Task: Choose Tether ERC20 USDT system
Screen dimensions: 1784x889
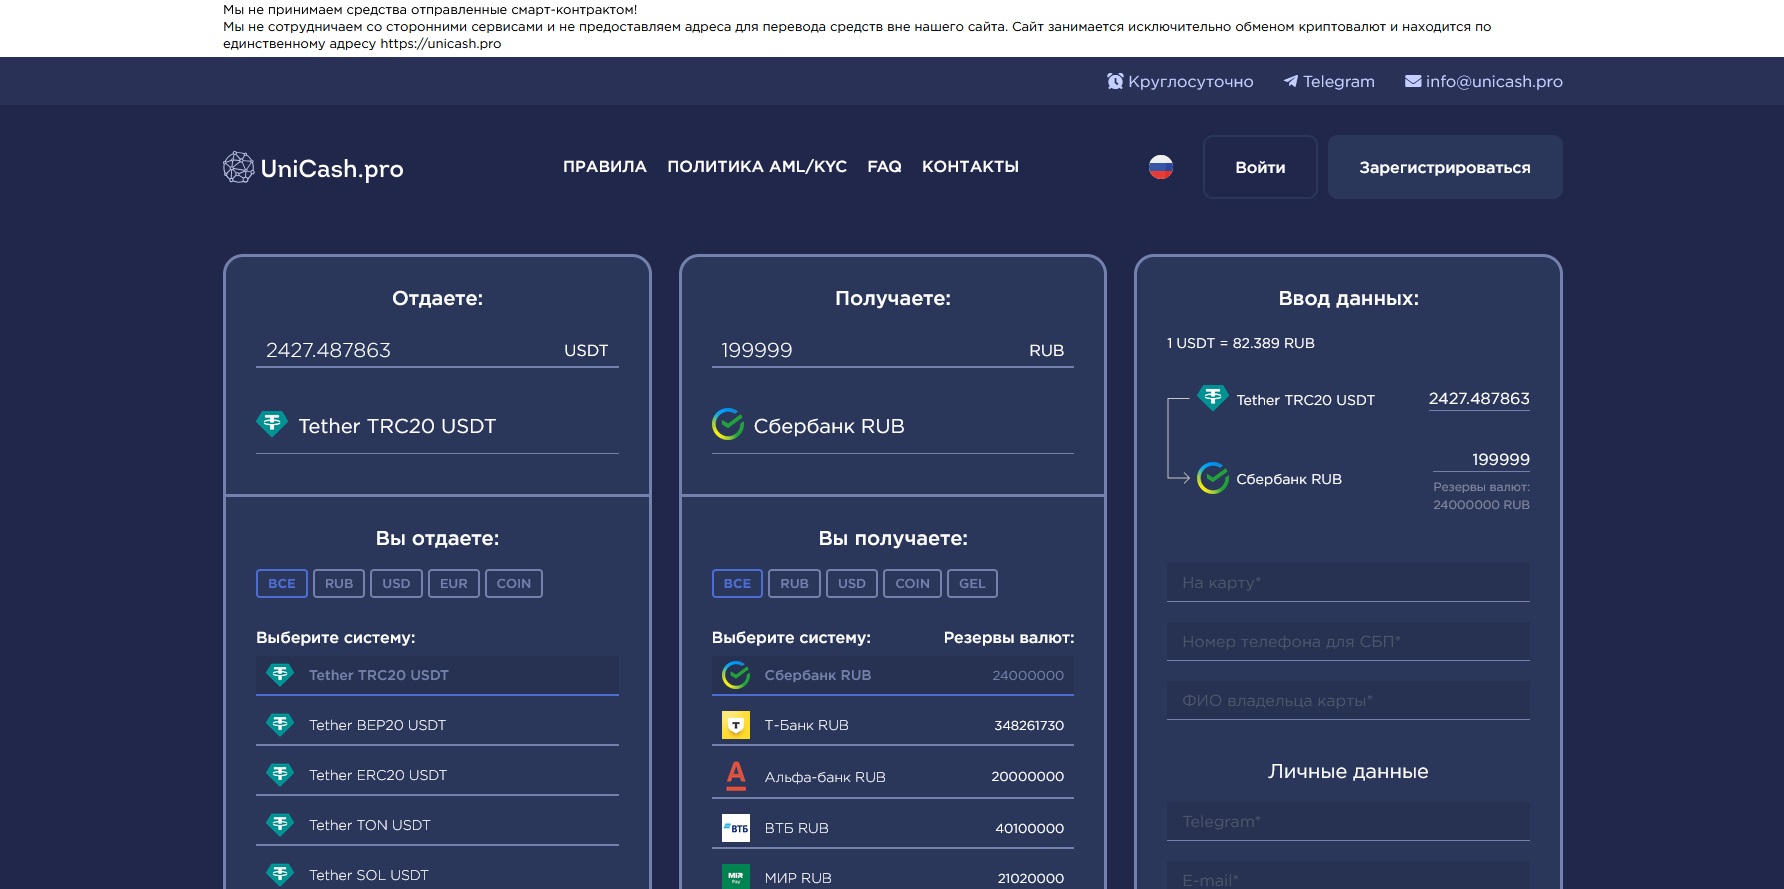Action: click(x=437, y=775)
